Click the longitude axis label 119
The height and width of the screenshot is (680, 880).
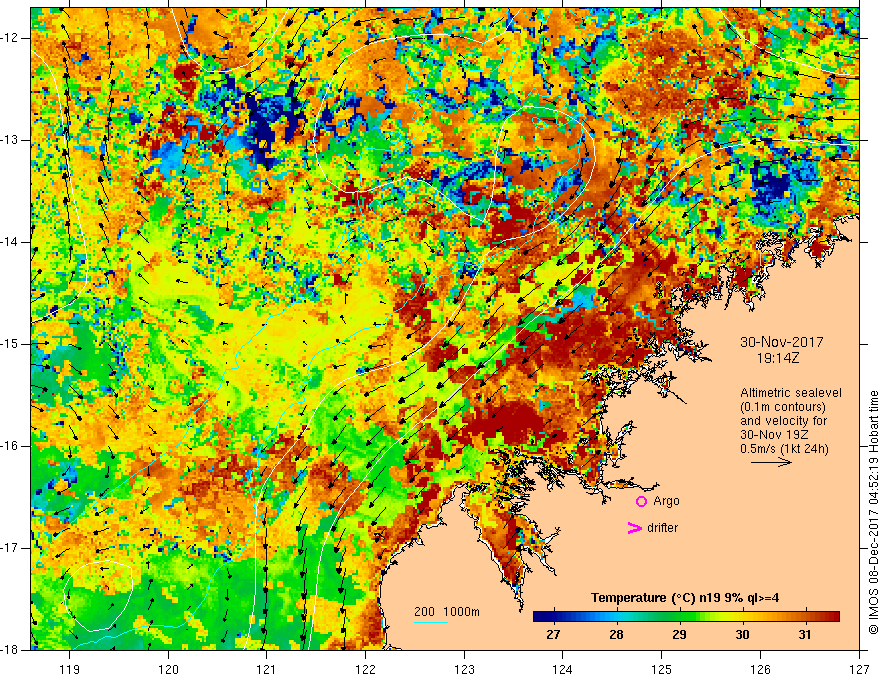coord(70,669)
